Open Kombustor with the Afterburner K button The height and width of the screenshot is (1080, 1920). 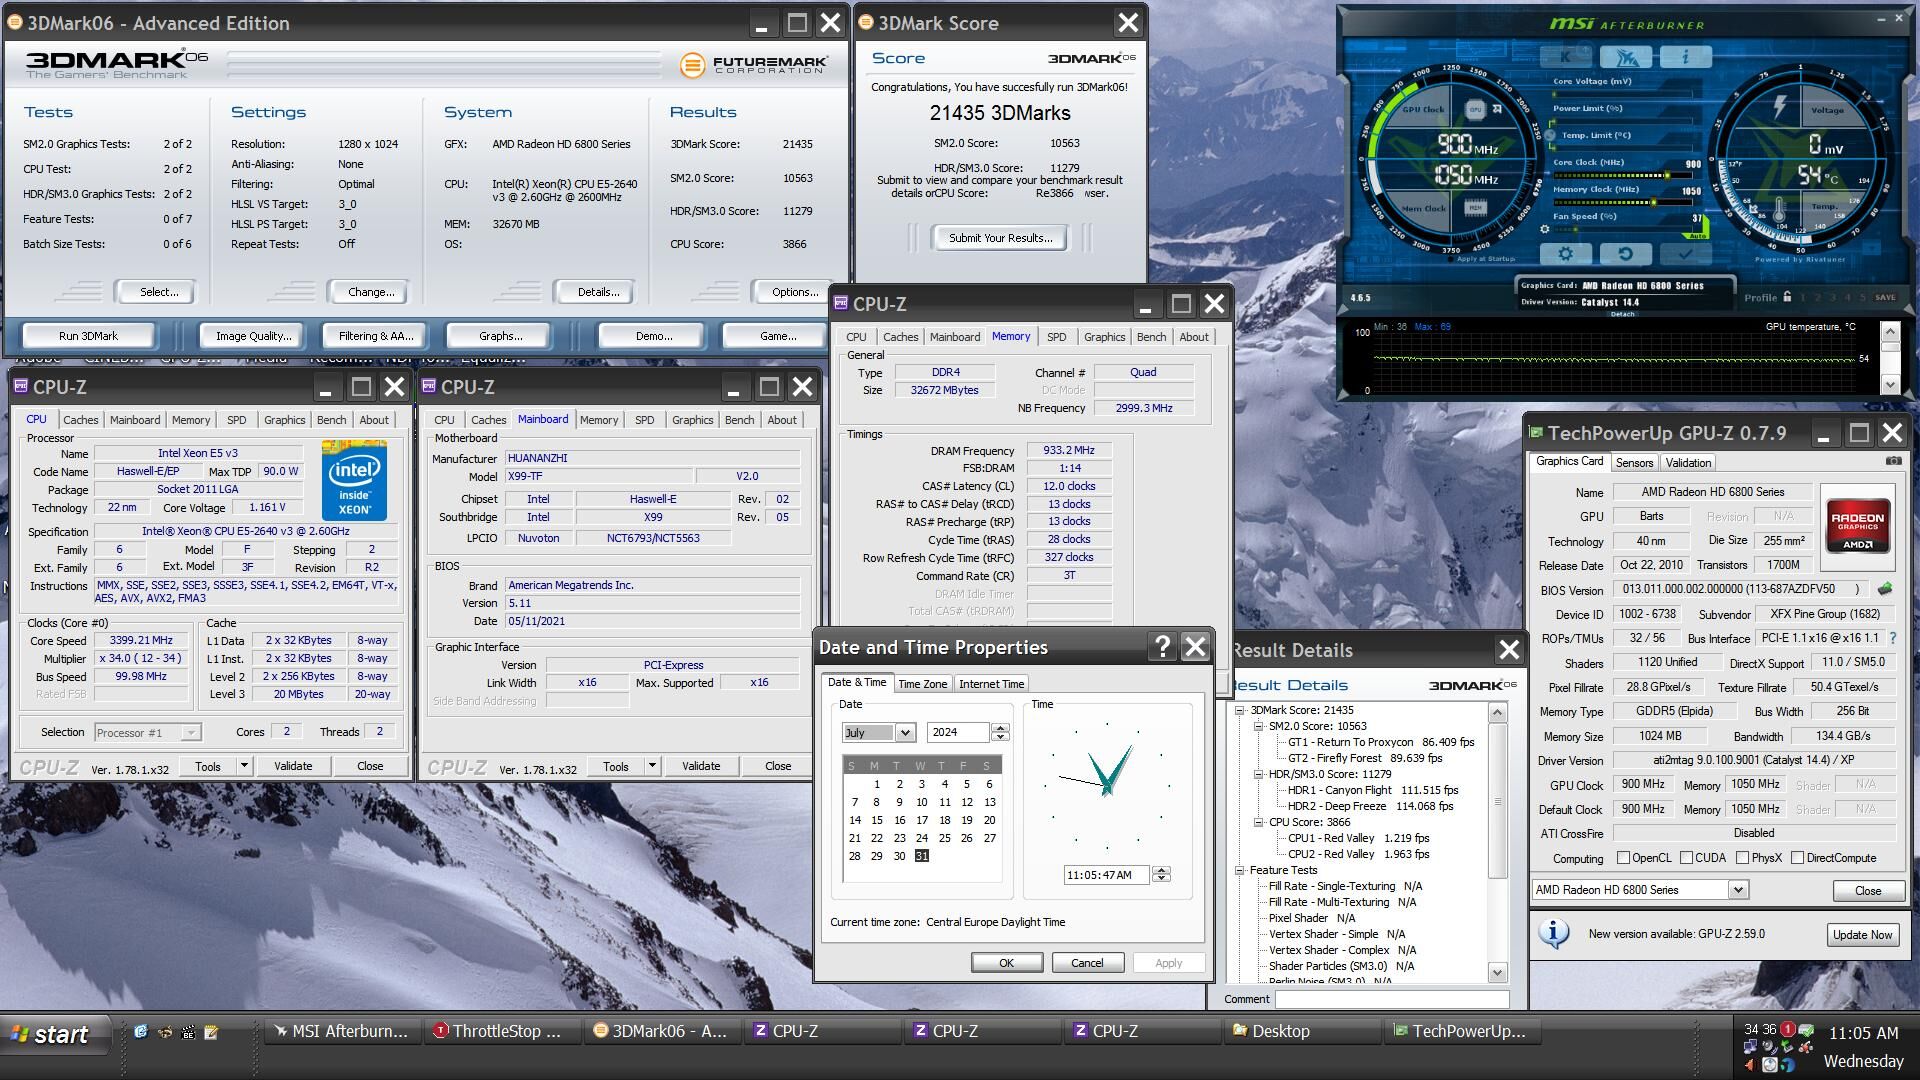pyautogui.click(x=1565, y=57)
